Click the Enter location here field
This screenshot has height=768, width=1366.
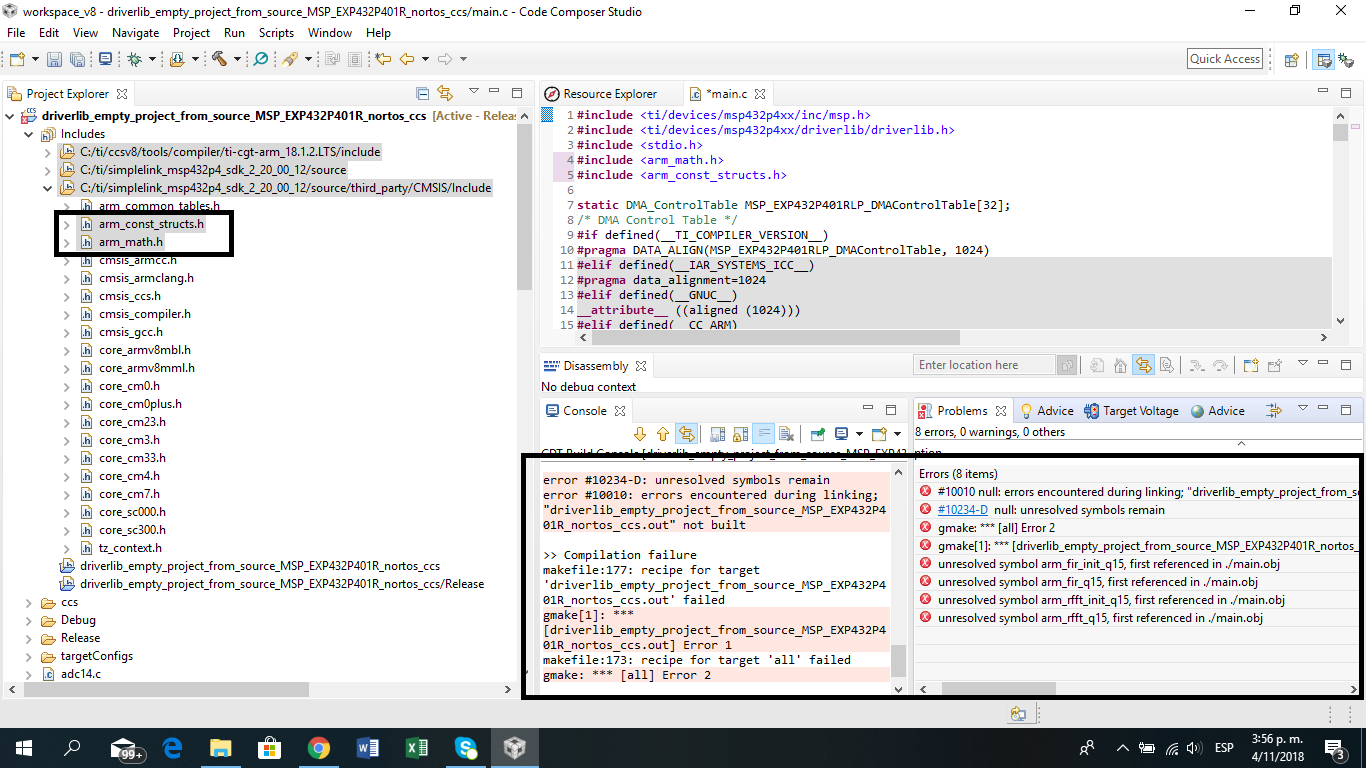tap(985, 365)
